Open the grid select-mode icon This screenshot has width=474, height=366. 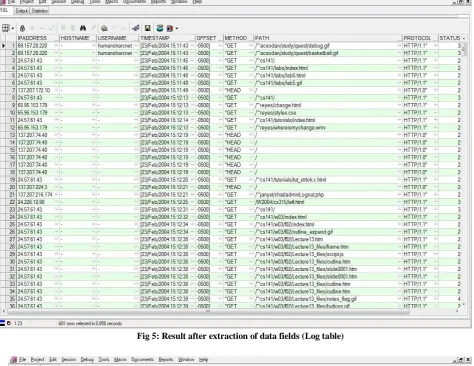(6, 28)
